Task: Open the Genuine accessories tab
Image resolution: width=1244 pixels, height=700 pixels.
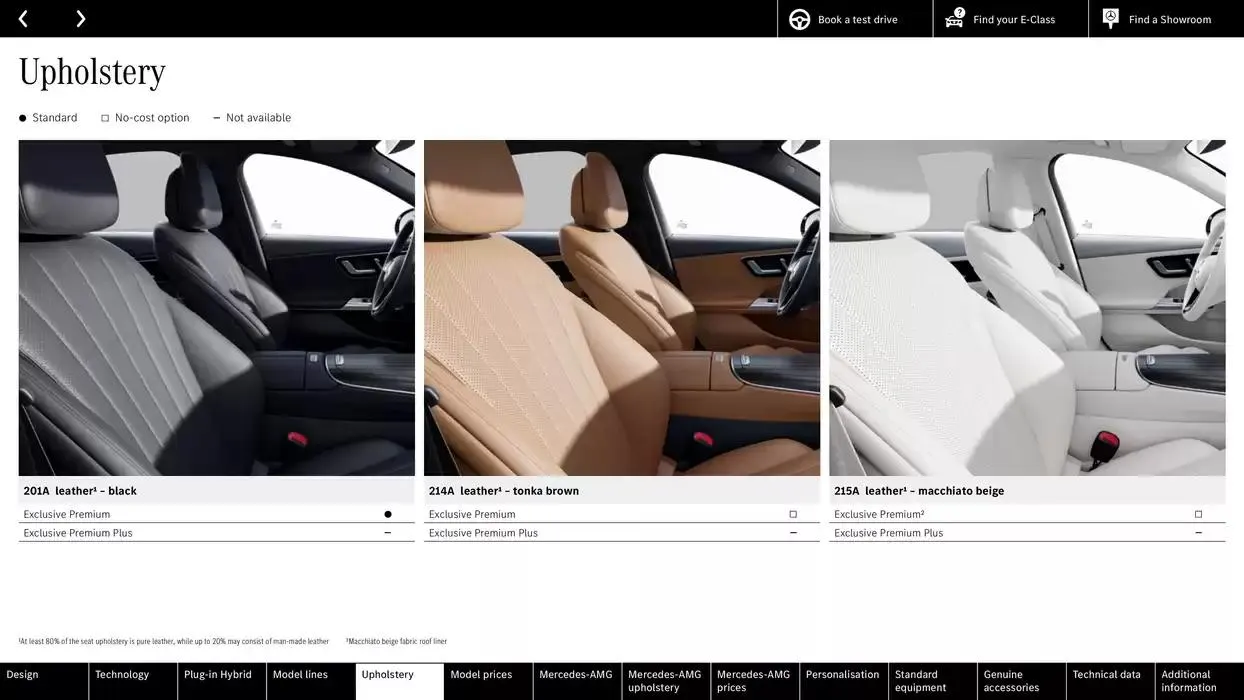Action: coord(1022,681)
